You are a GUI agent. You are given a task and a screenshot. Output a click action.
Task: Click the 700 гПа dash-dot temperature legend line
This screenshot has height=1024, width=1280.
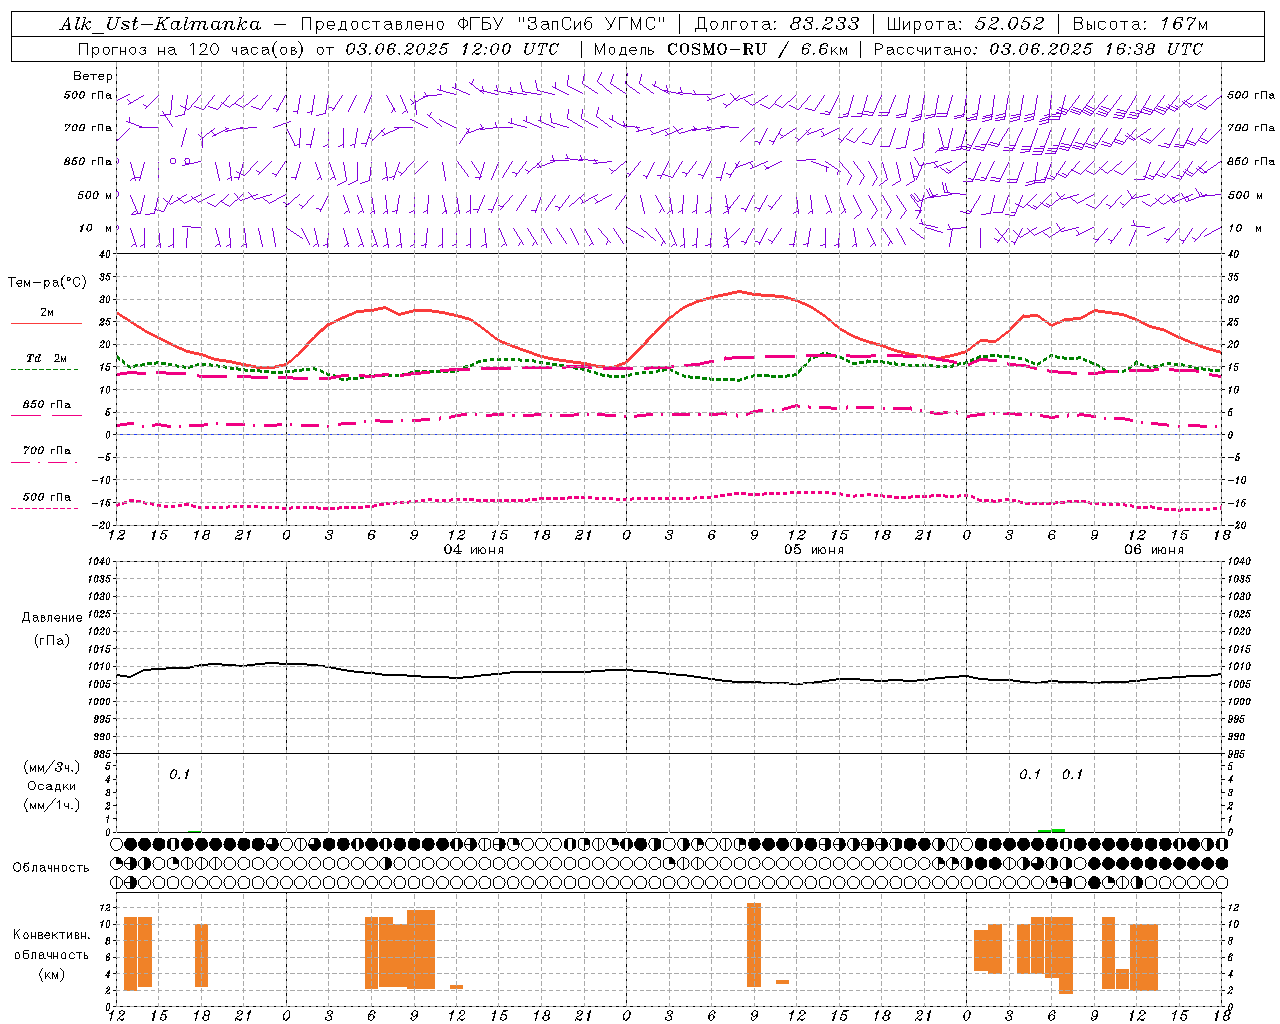tap(46, 461)
